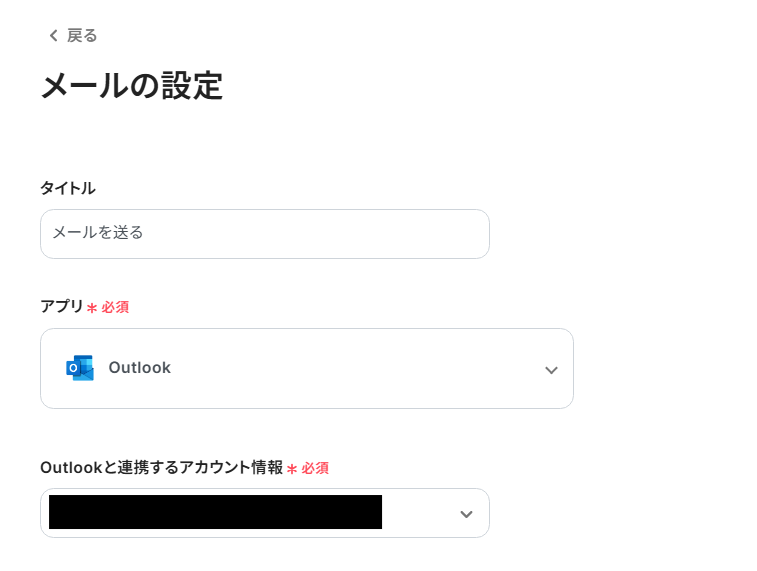Click the メールの設定 page heading
The image size is (757, 571).
[x=131, y=86]
